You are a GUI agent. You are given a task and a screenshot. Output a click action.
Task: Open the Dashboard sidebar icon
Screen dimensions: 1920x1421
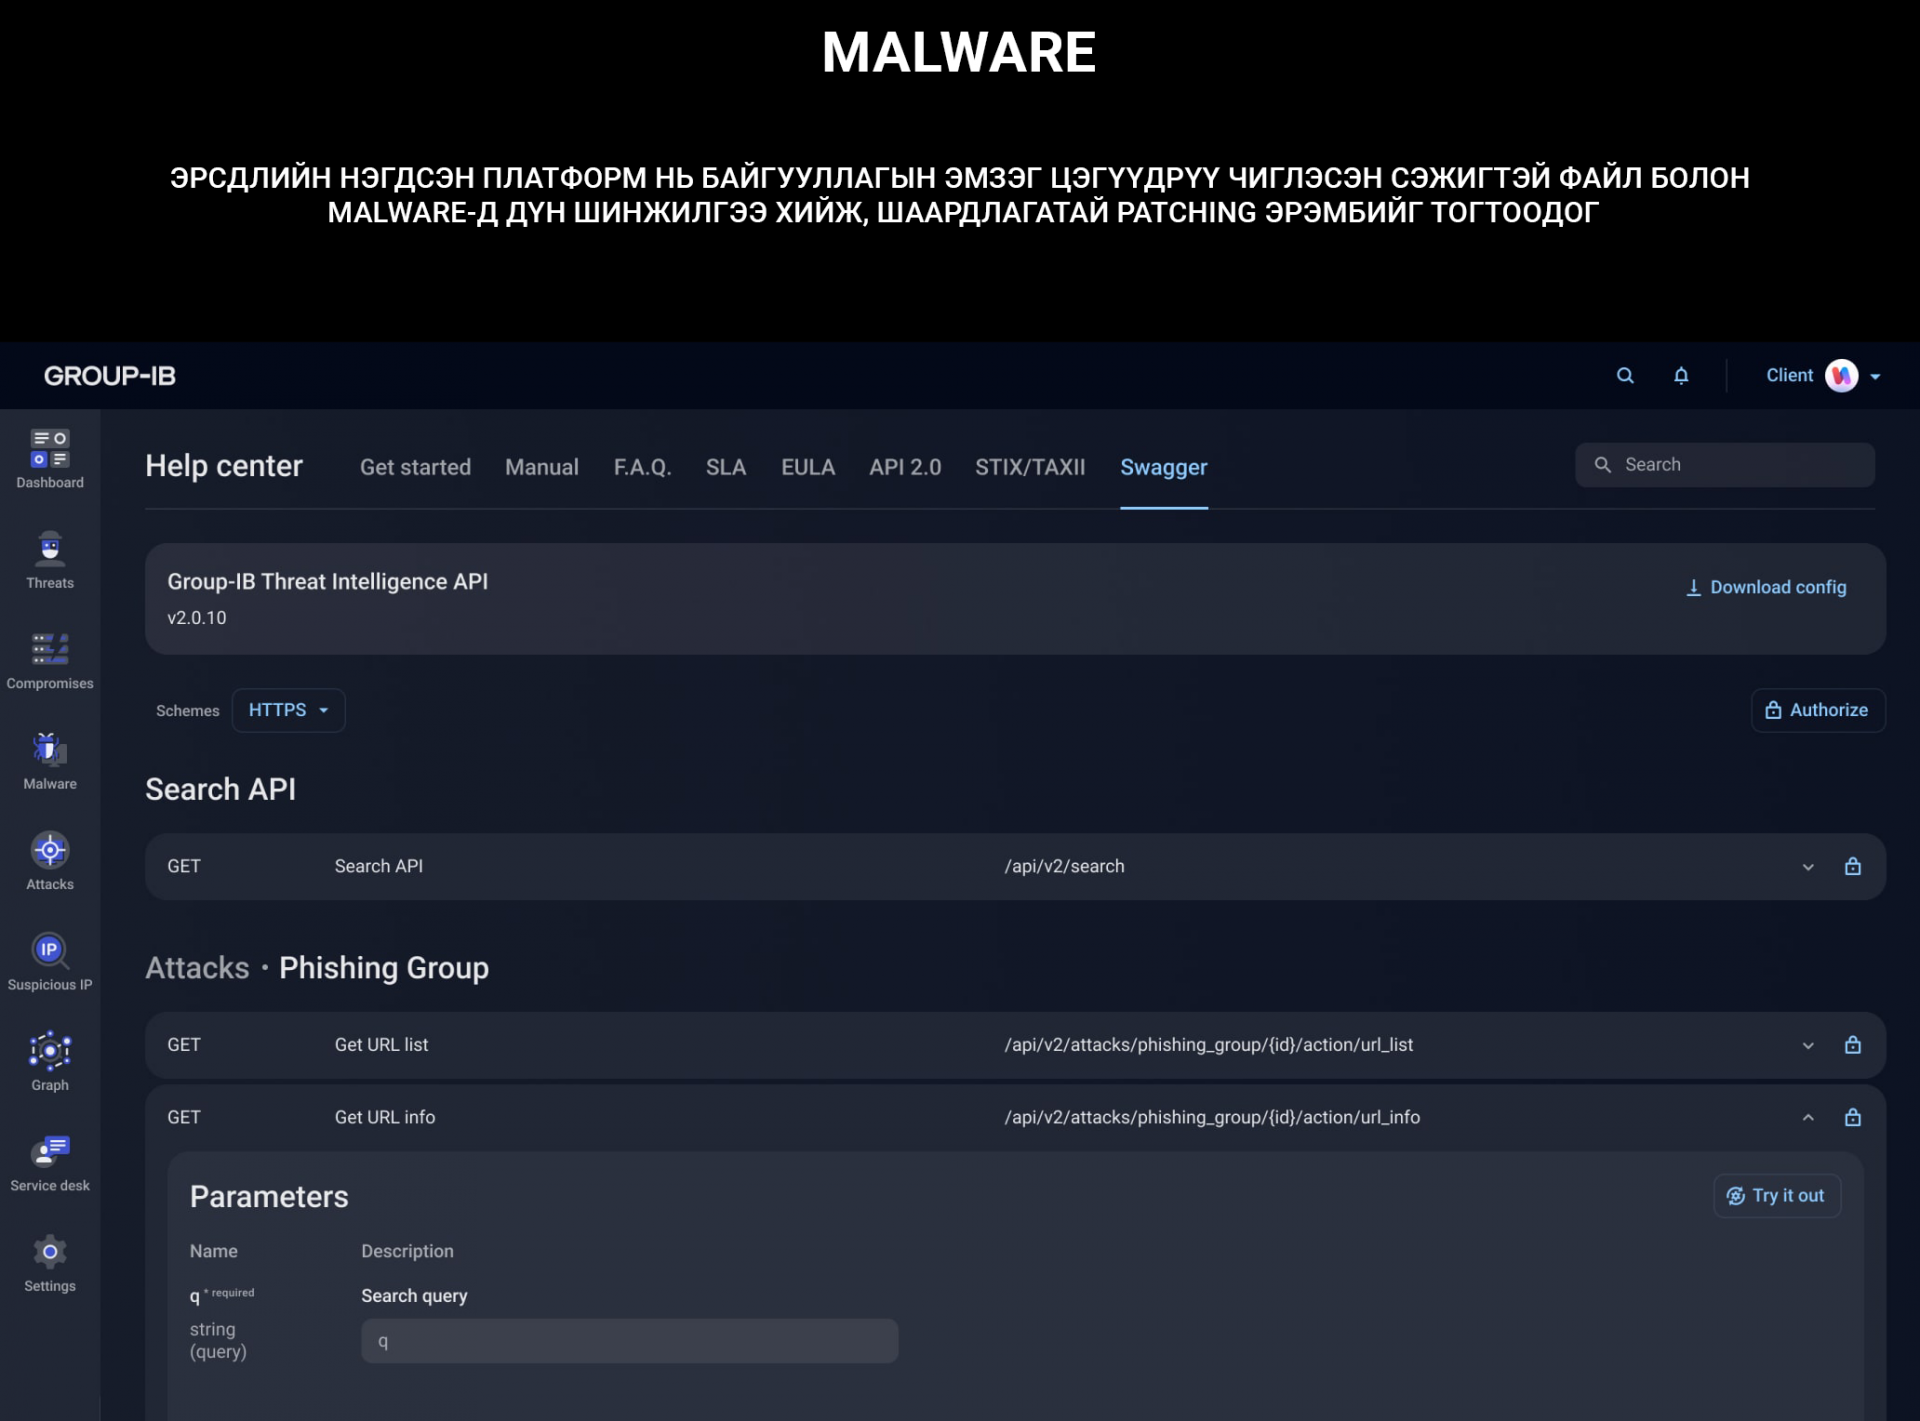click(50, 448)
